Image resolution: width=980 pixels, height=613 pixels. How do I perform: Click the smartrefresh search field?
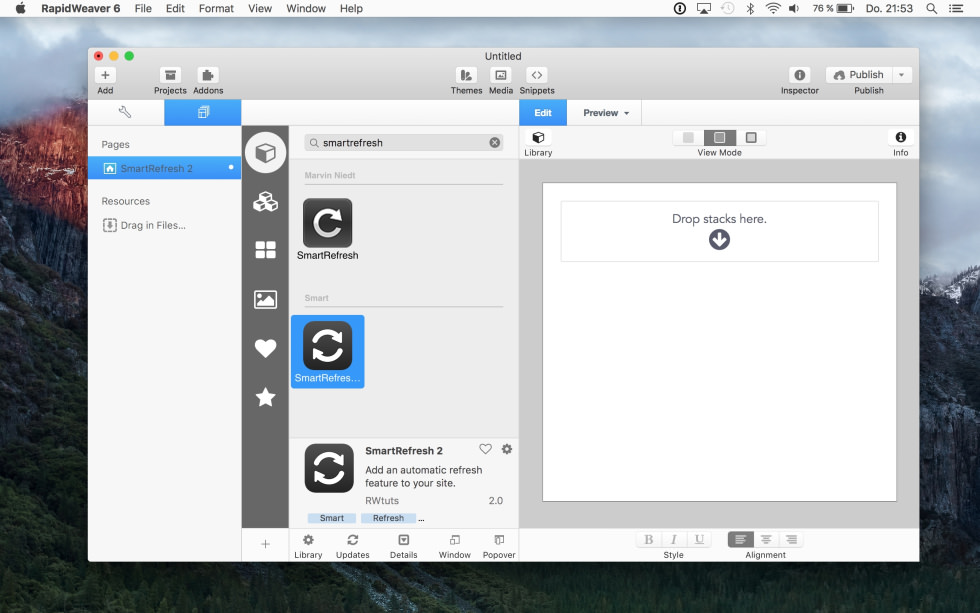(403, 142)
